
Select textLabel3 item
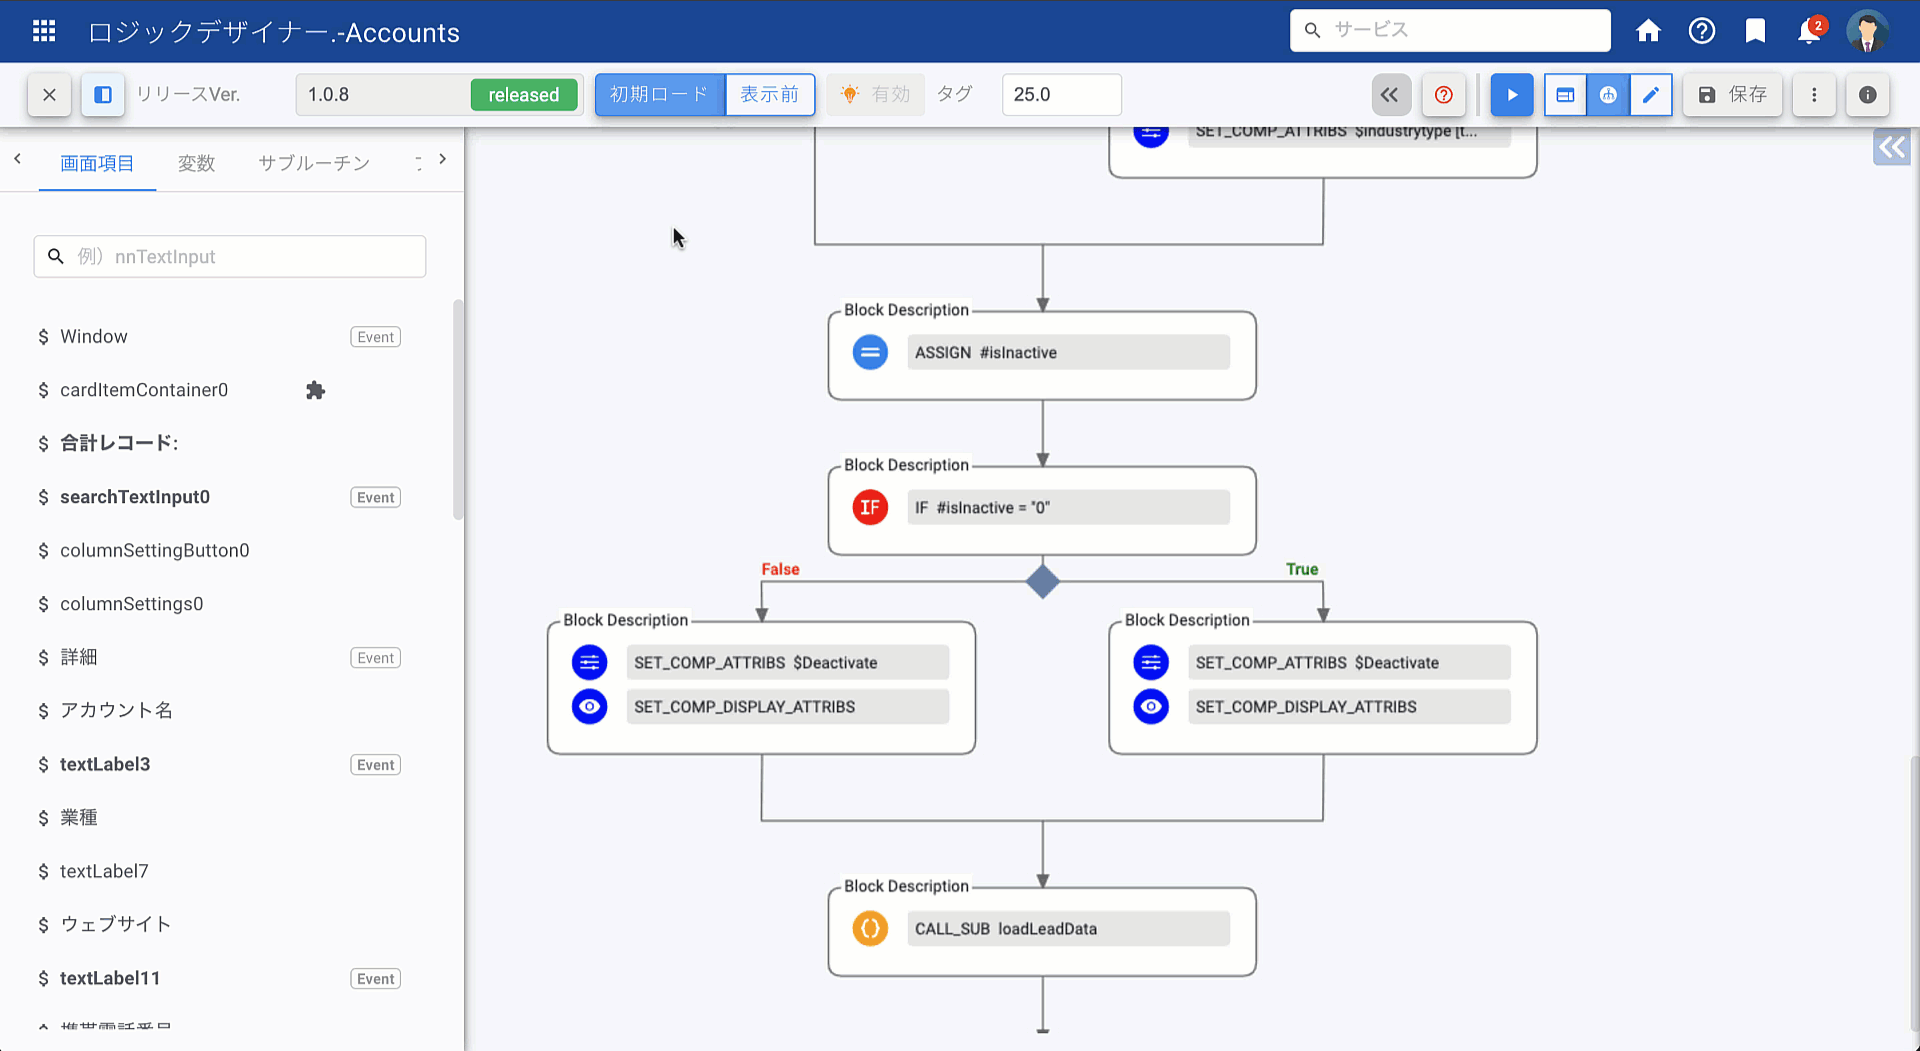coord(105,764)
